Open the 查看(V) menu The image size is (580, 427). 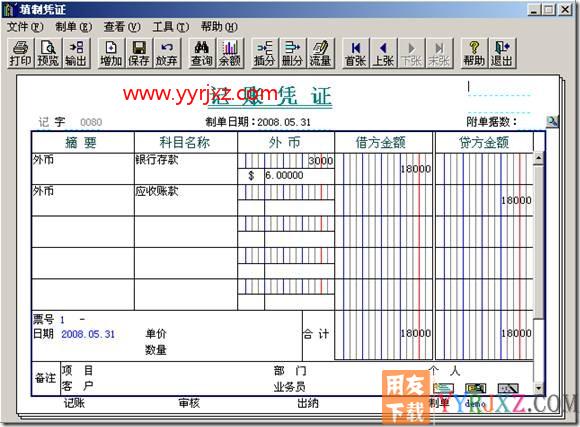point(122,27)
